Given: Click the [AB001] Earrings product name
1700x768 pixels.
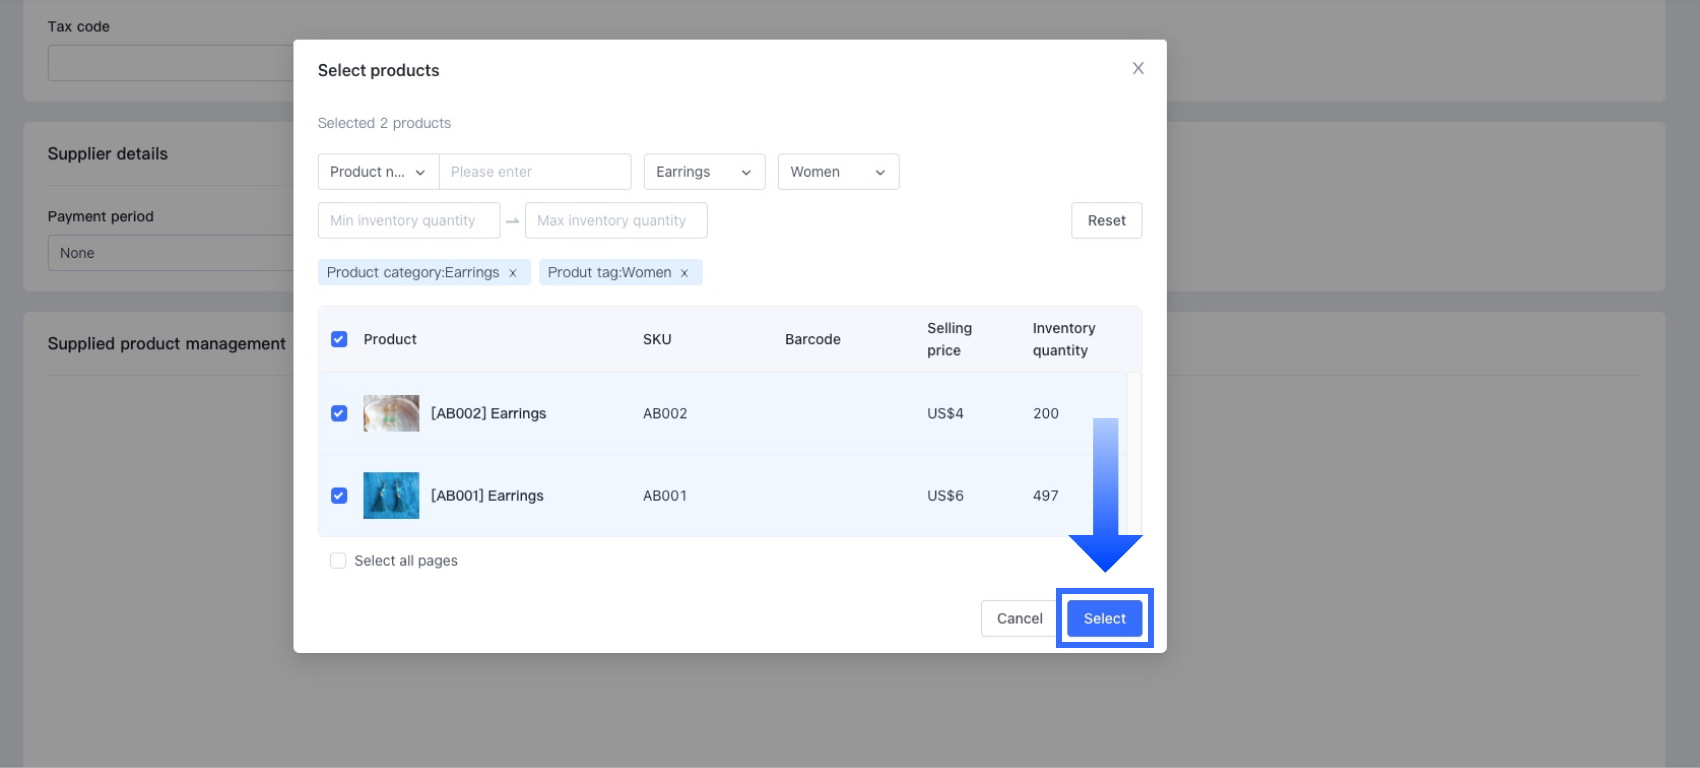Looking at the screenshot, I should [x=487, y=495].
